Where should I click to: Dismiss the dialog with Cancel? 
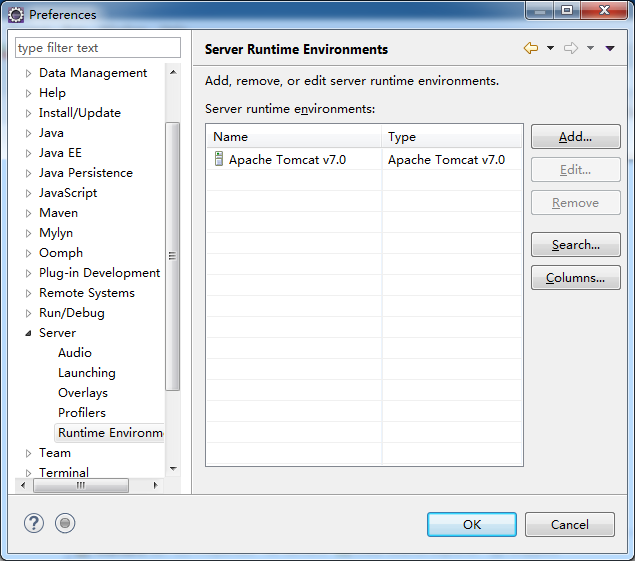(x=570, y=525)
